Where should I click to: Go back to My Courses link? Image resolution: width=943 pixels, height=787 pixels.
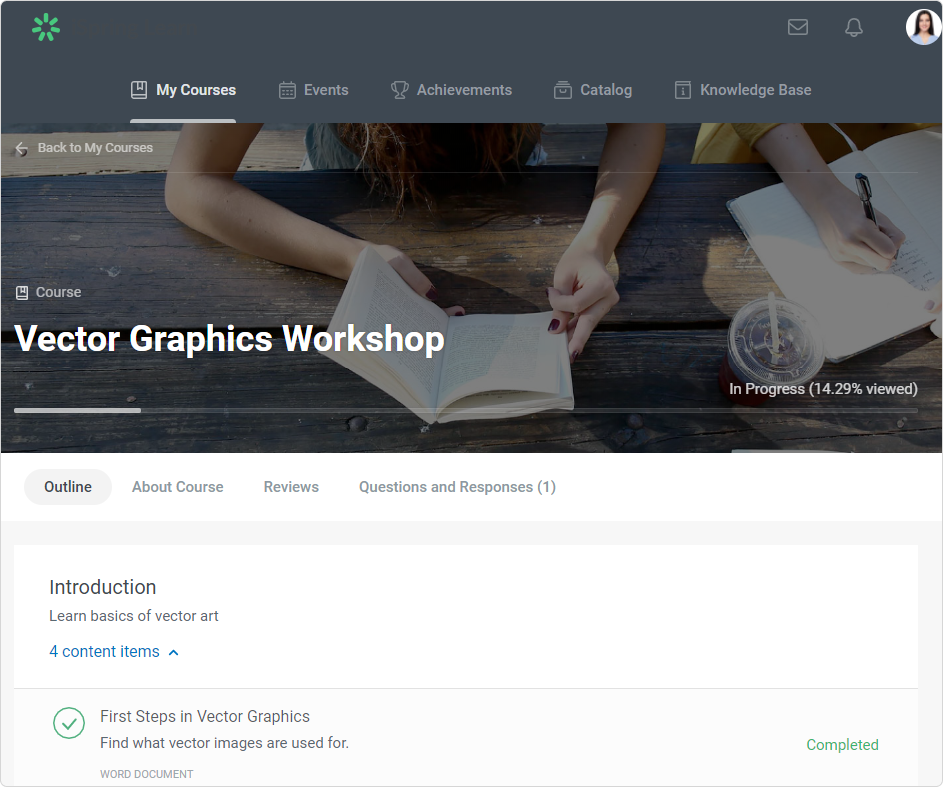tap(95, 148)
